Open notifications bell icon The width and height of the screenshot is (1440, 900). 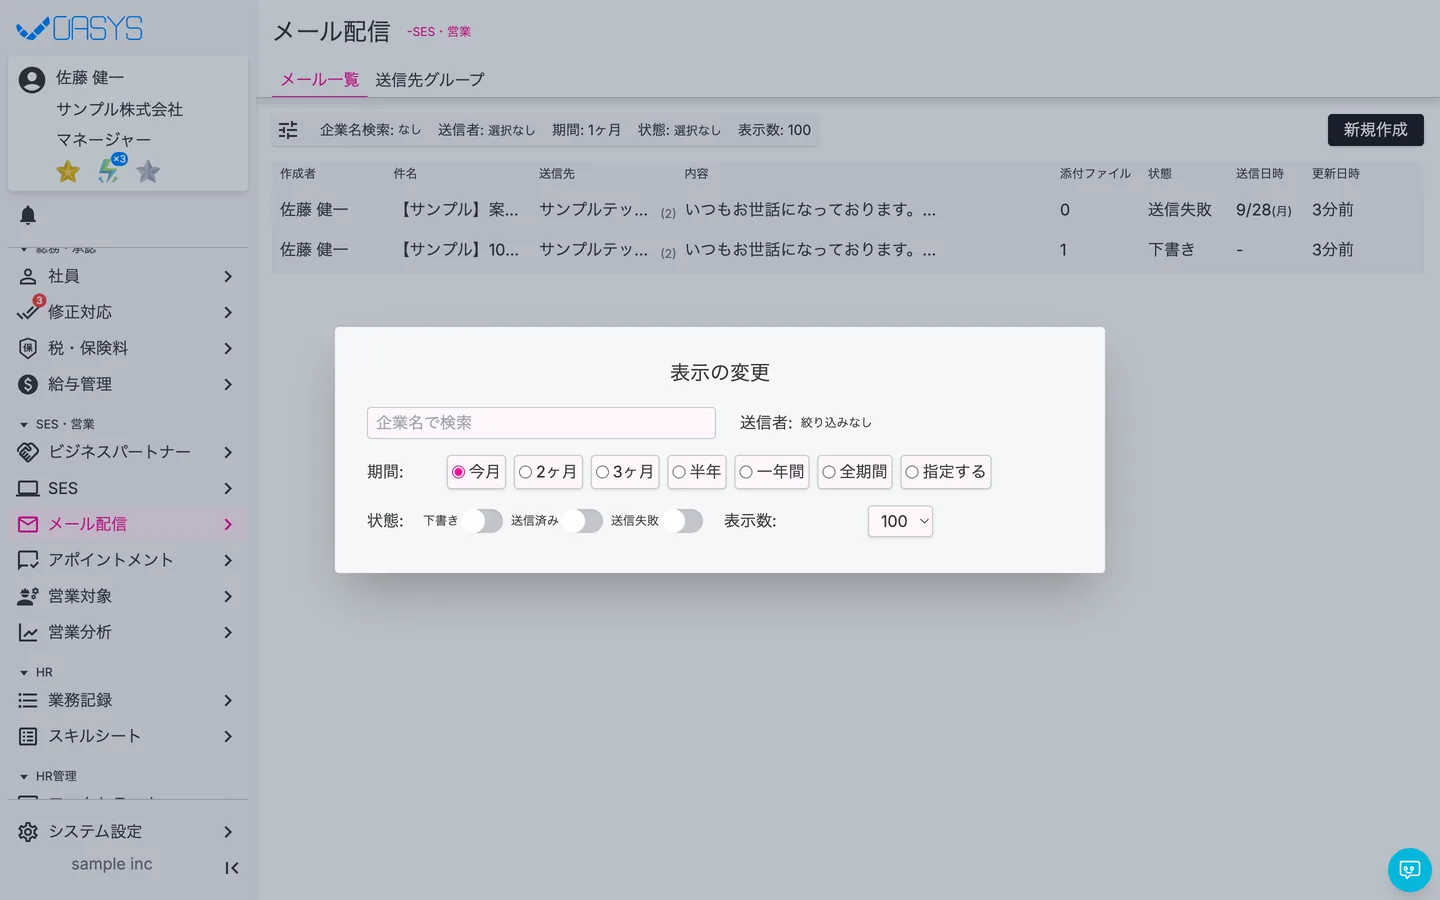click(x=28, y=215)
